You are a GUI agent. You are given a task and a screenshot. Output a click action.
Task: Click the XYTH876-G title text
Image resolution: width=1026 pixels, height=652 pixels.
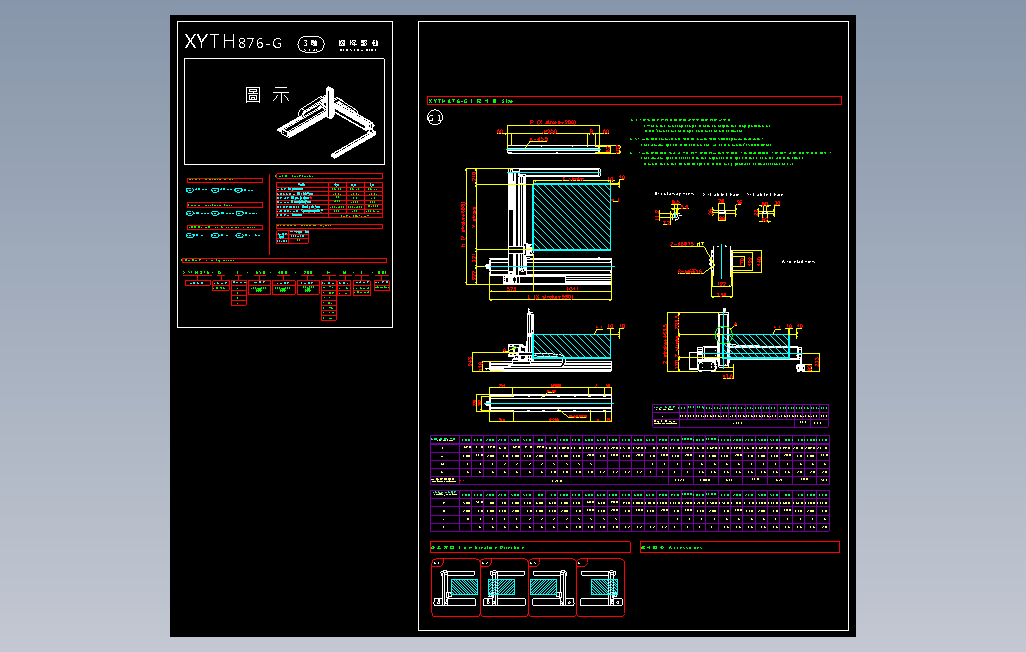[233, 42]
